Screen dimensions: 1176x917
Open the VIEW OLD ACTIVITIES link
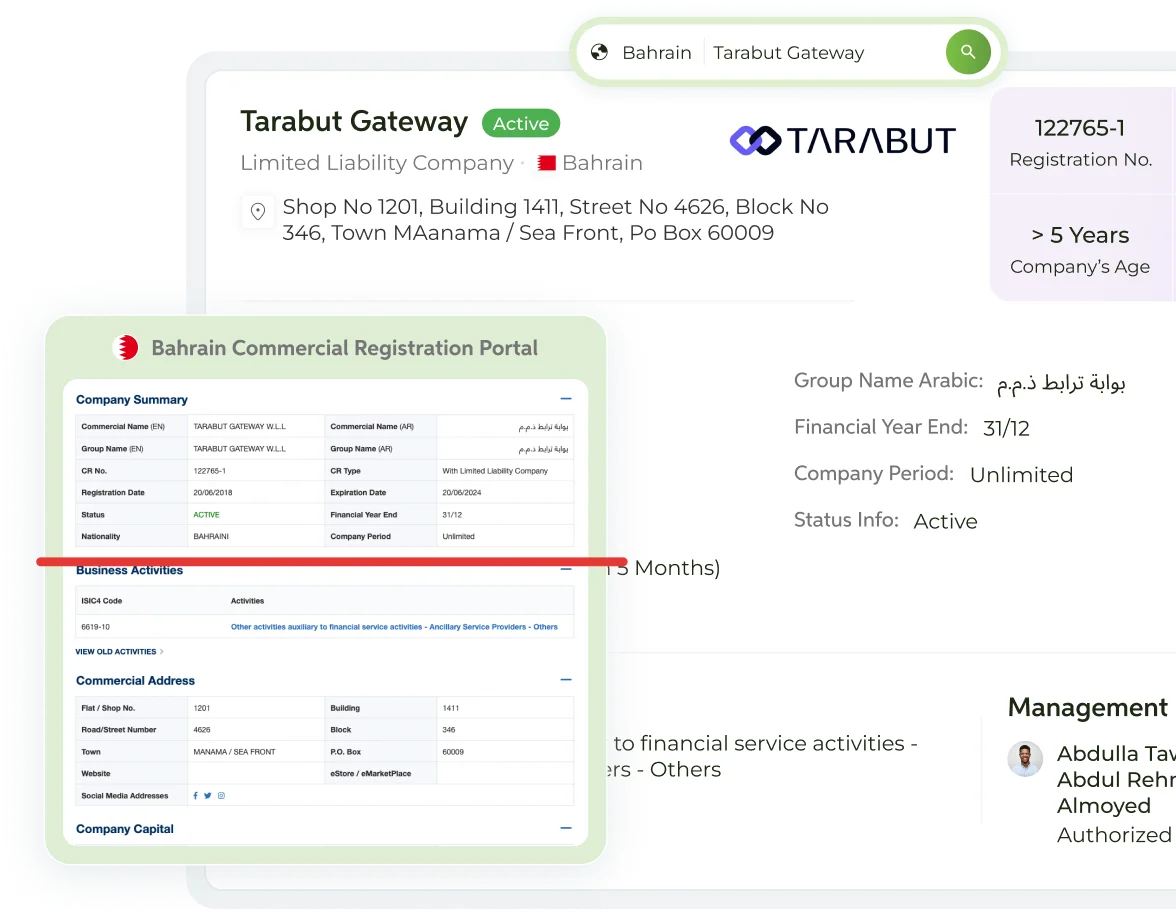pos(119,652)
